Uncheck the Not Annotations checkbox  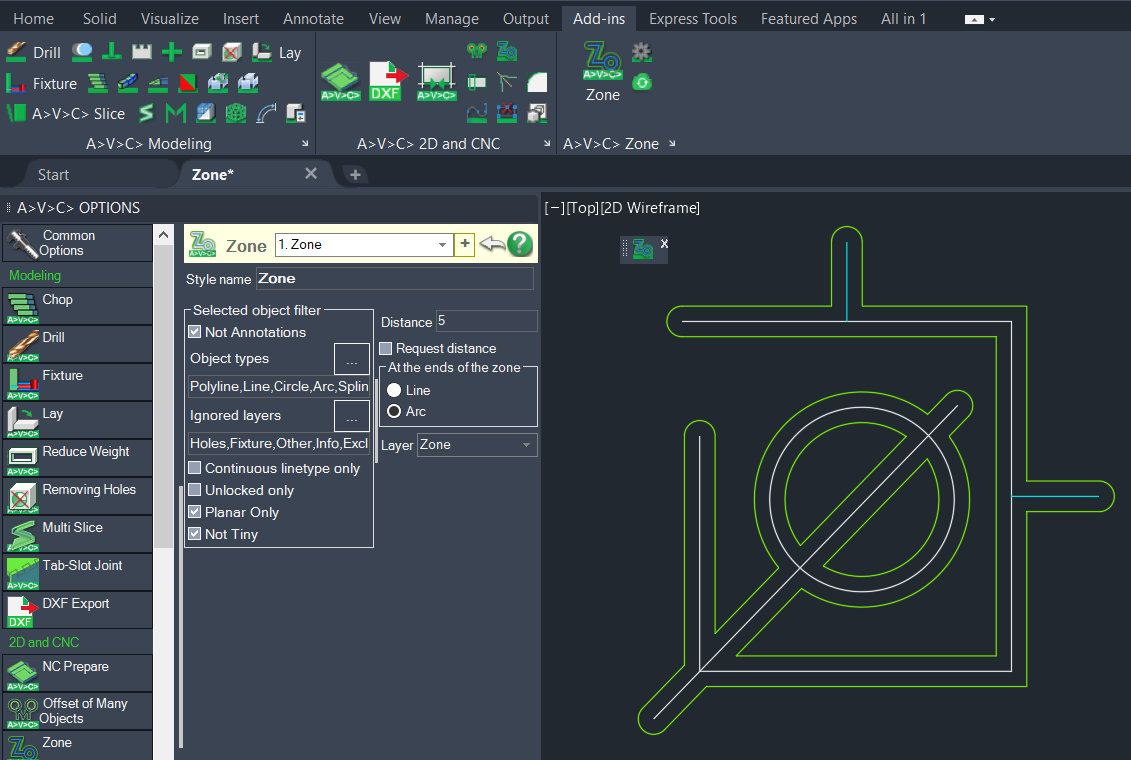click(x=195, y=332)
